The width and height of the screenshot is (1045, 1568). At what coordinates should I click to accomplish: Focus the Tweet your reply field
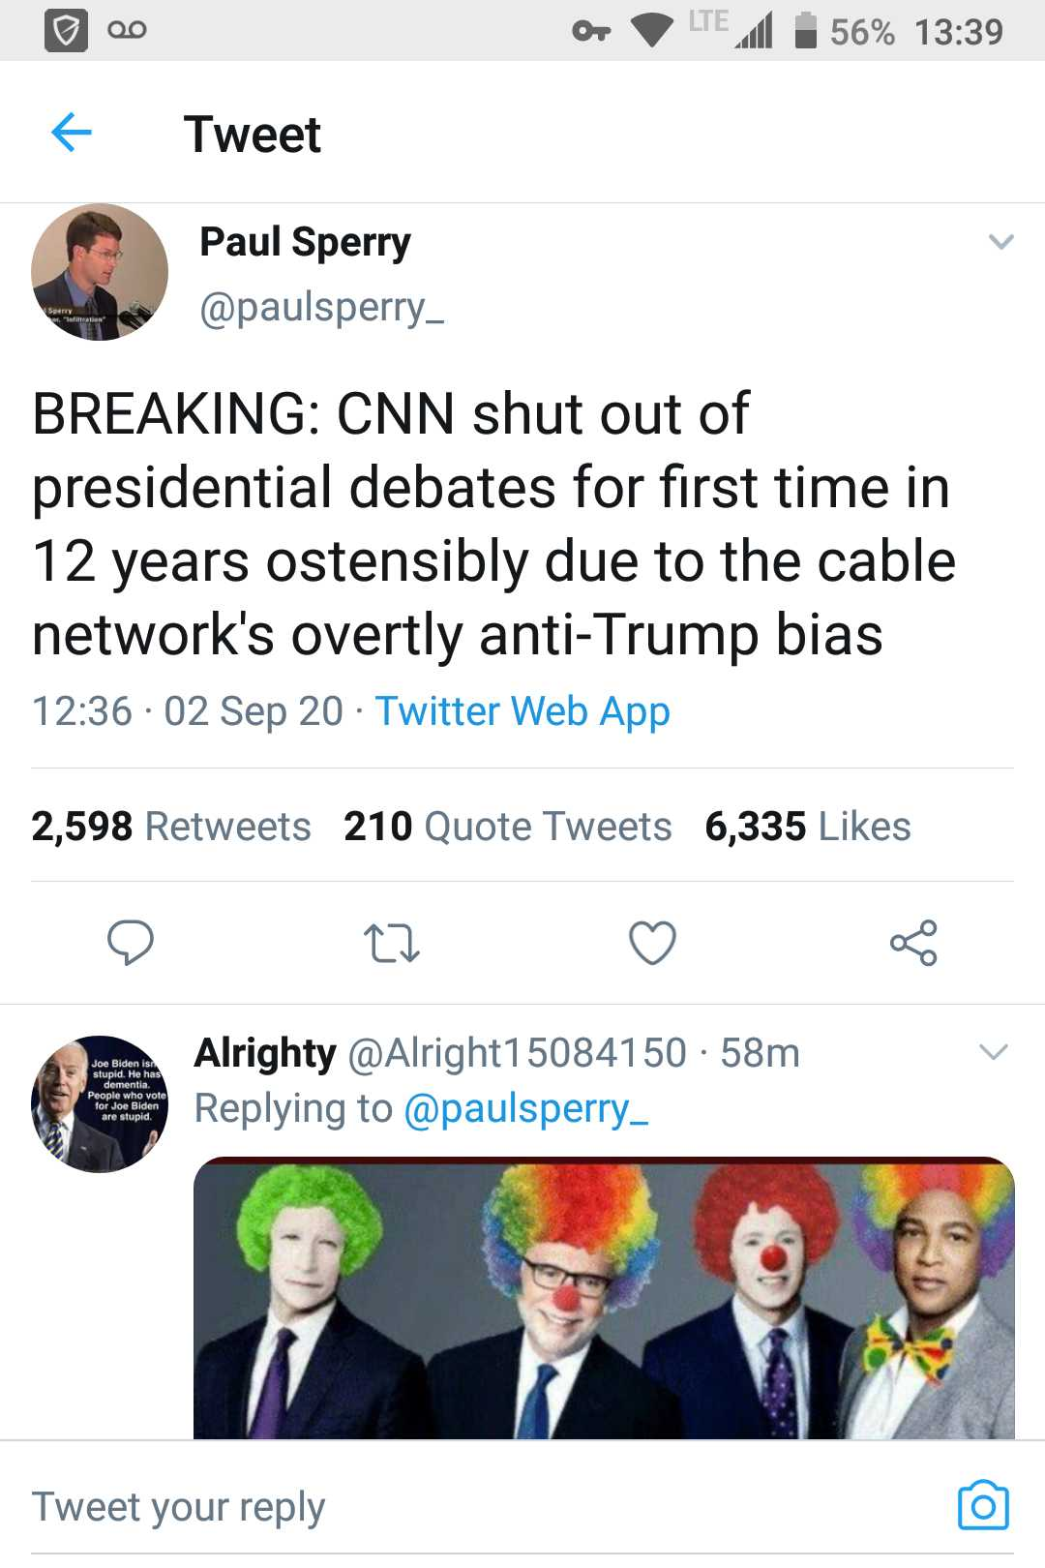tap(480, 1505)
